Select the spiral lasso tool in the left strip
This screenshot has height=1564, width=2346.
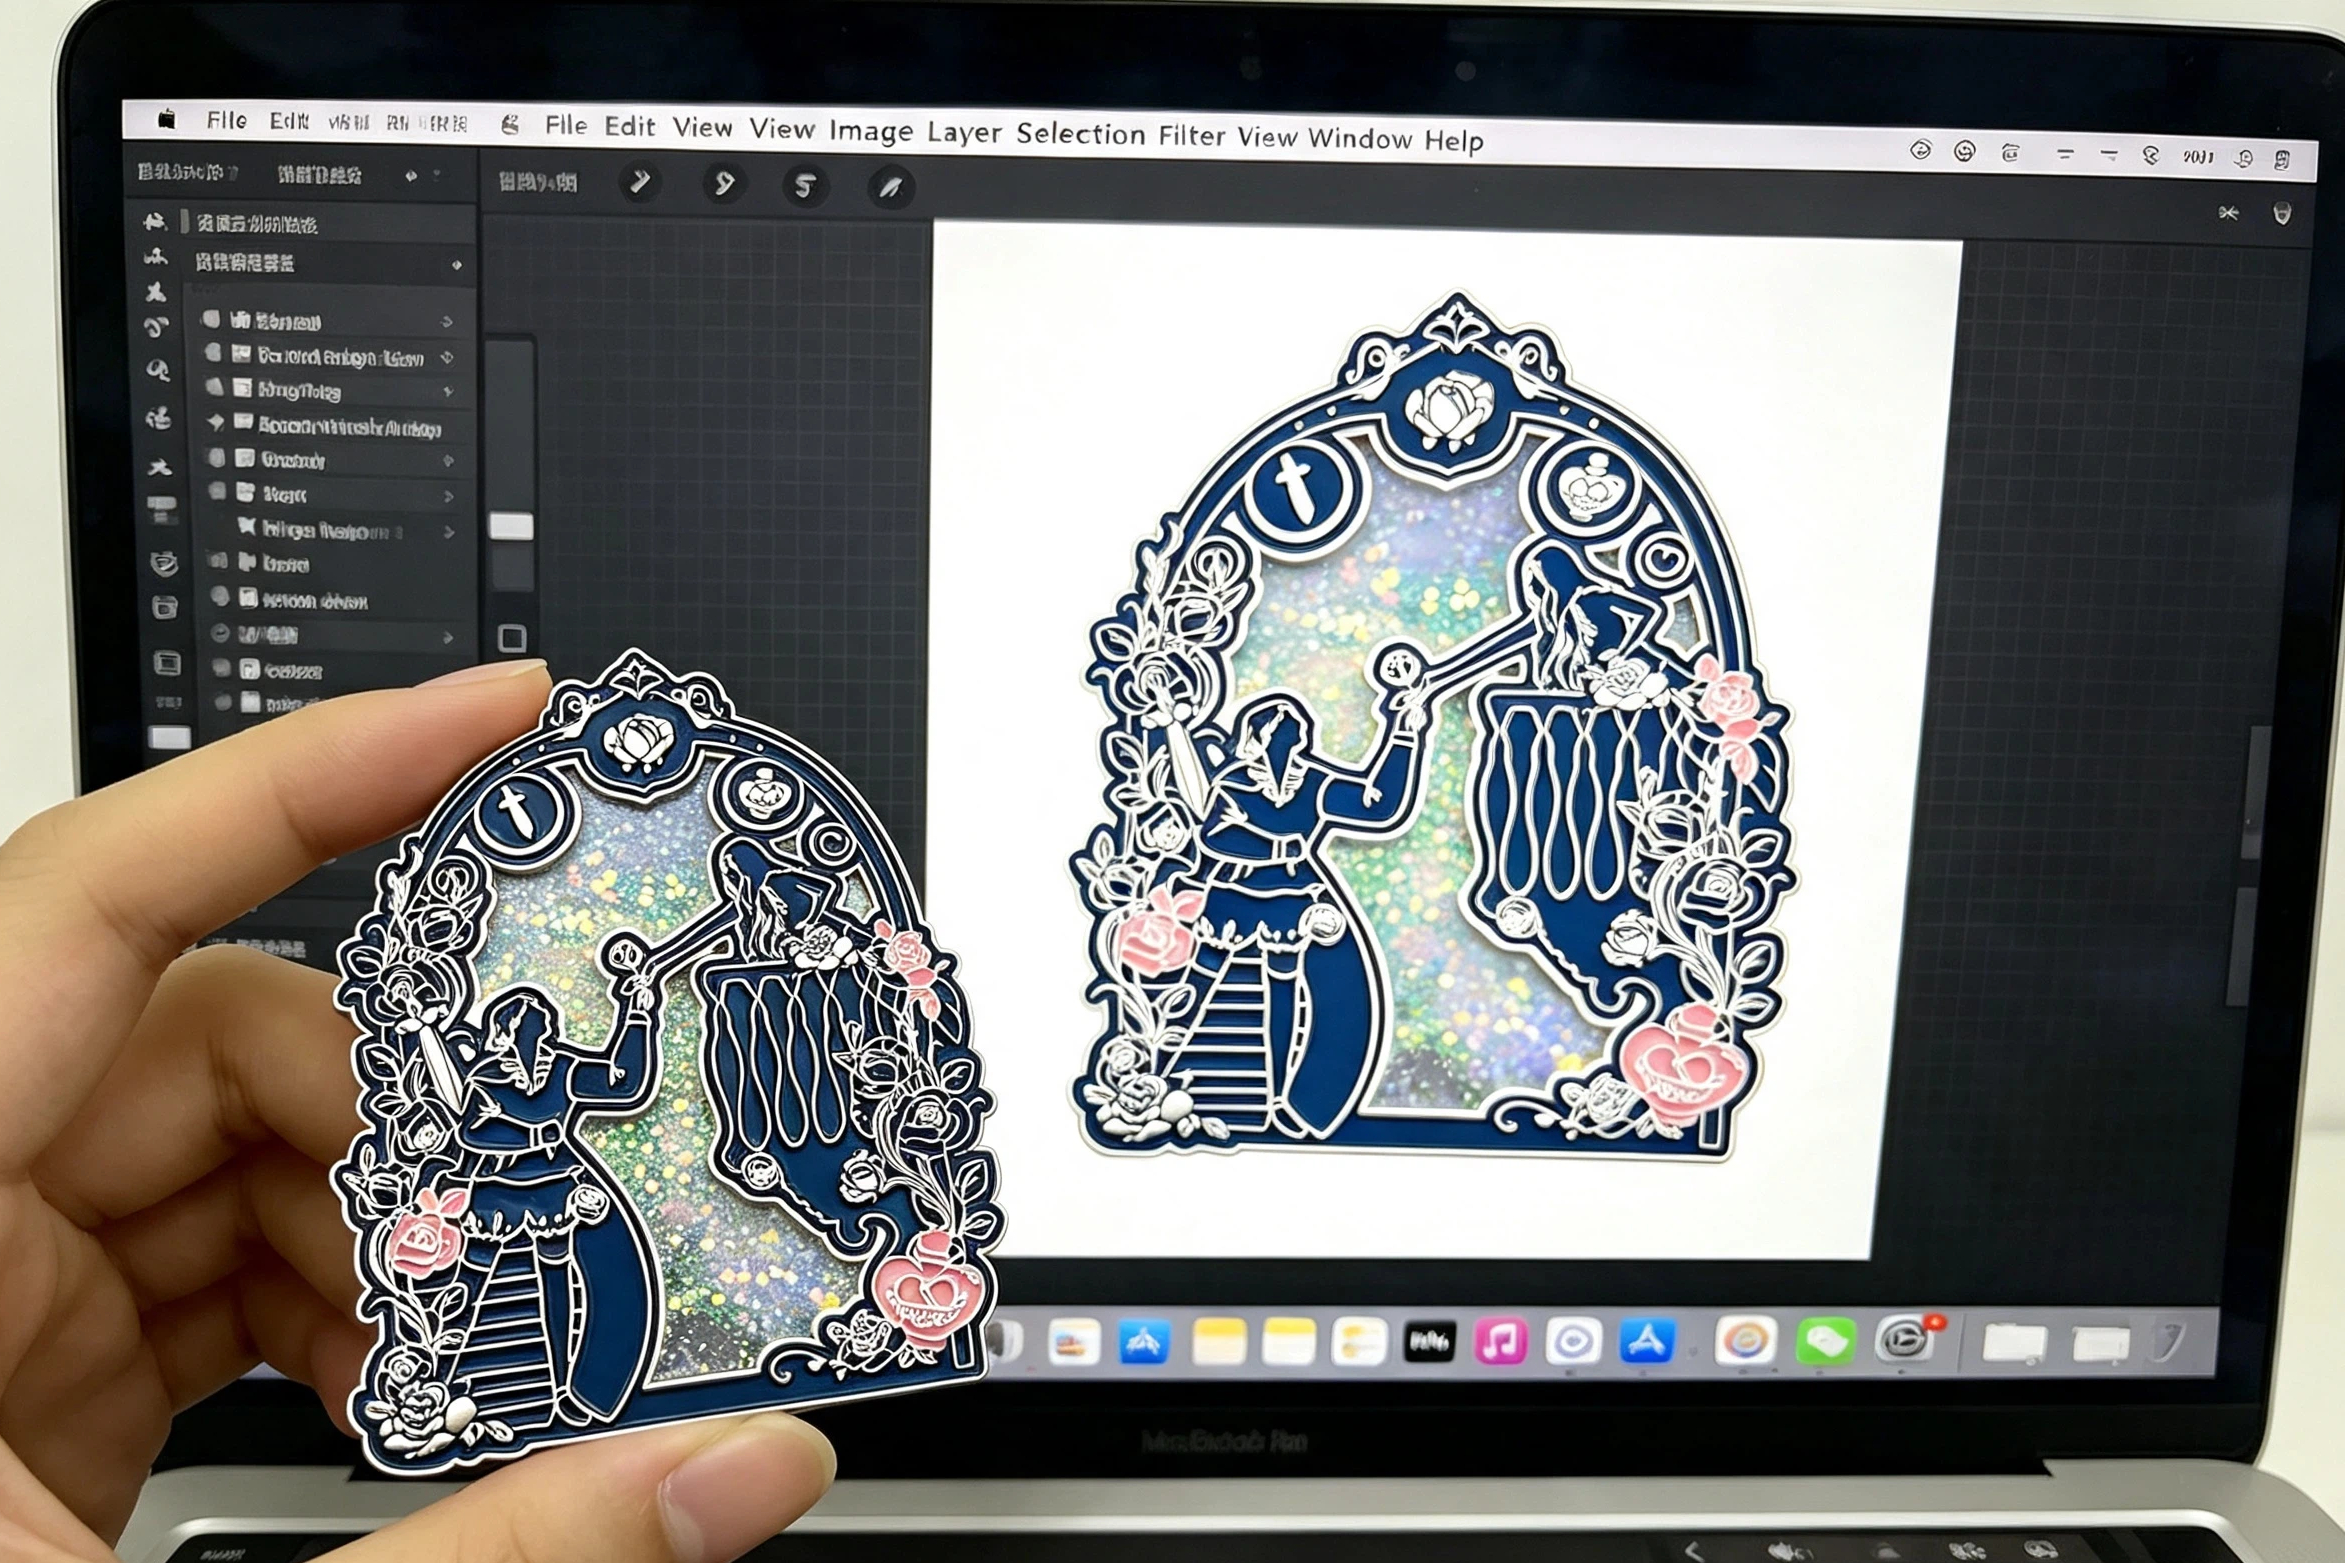click(x=156, y=328)
